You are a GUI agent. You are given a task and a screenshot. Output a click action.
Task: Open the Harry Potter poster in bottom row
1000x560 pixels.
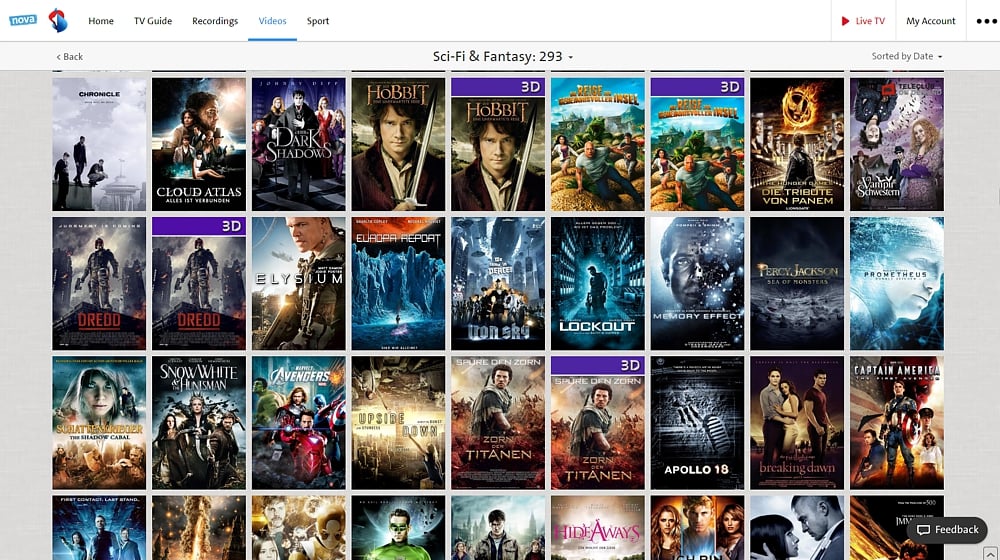(498, 527)
